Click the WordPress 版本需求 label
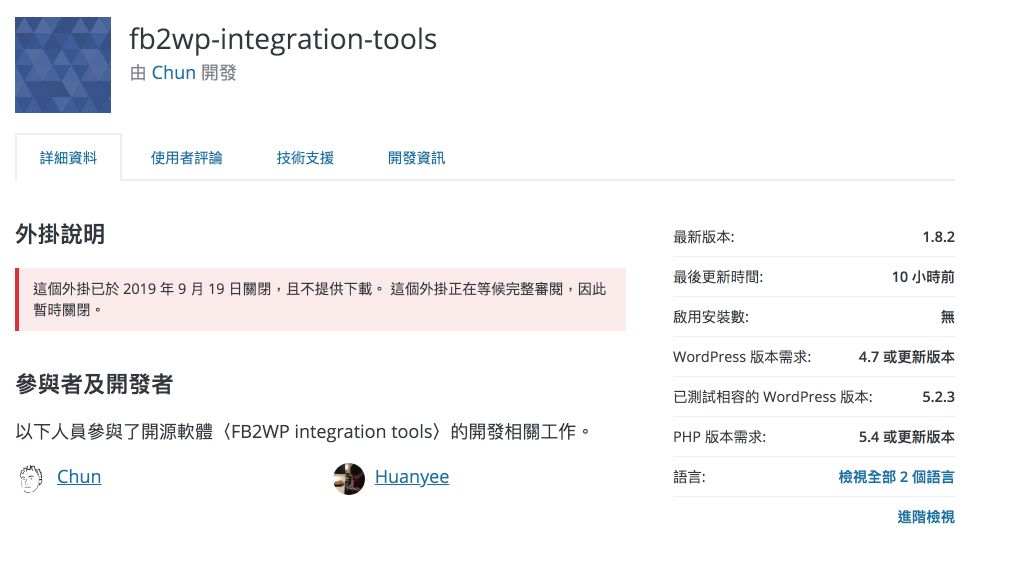 742,357
